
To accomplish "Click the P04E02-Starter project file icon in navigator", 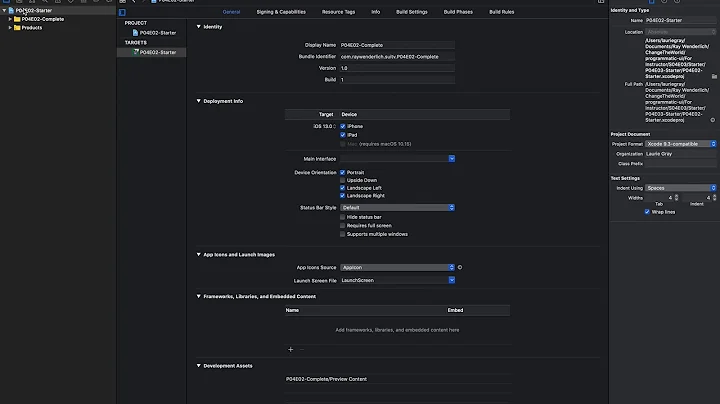I will tap(12, 10).
